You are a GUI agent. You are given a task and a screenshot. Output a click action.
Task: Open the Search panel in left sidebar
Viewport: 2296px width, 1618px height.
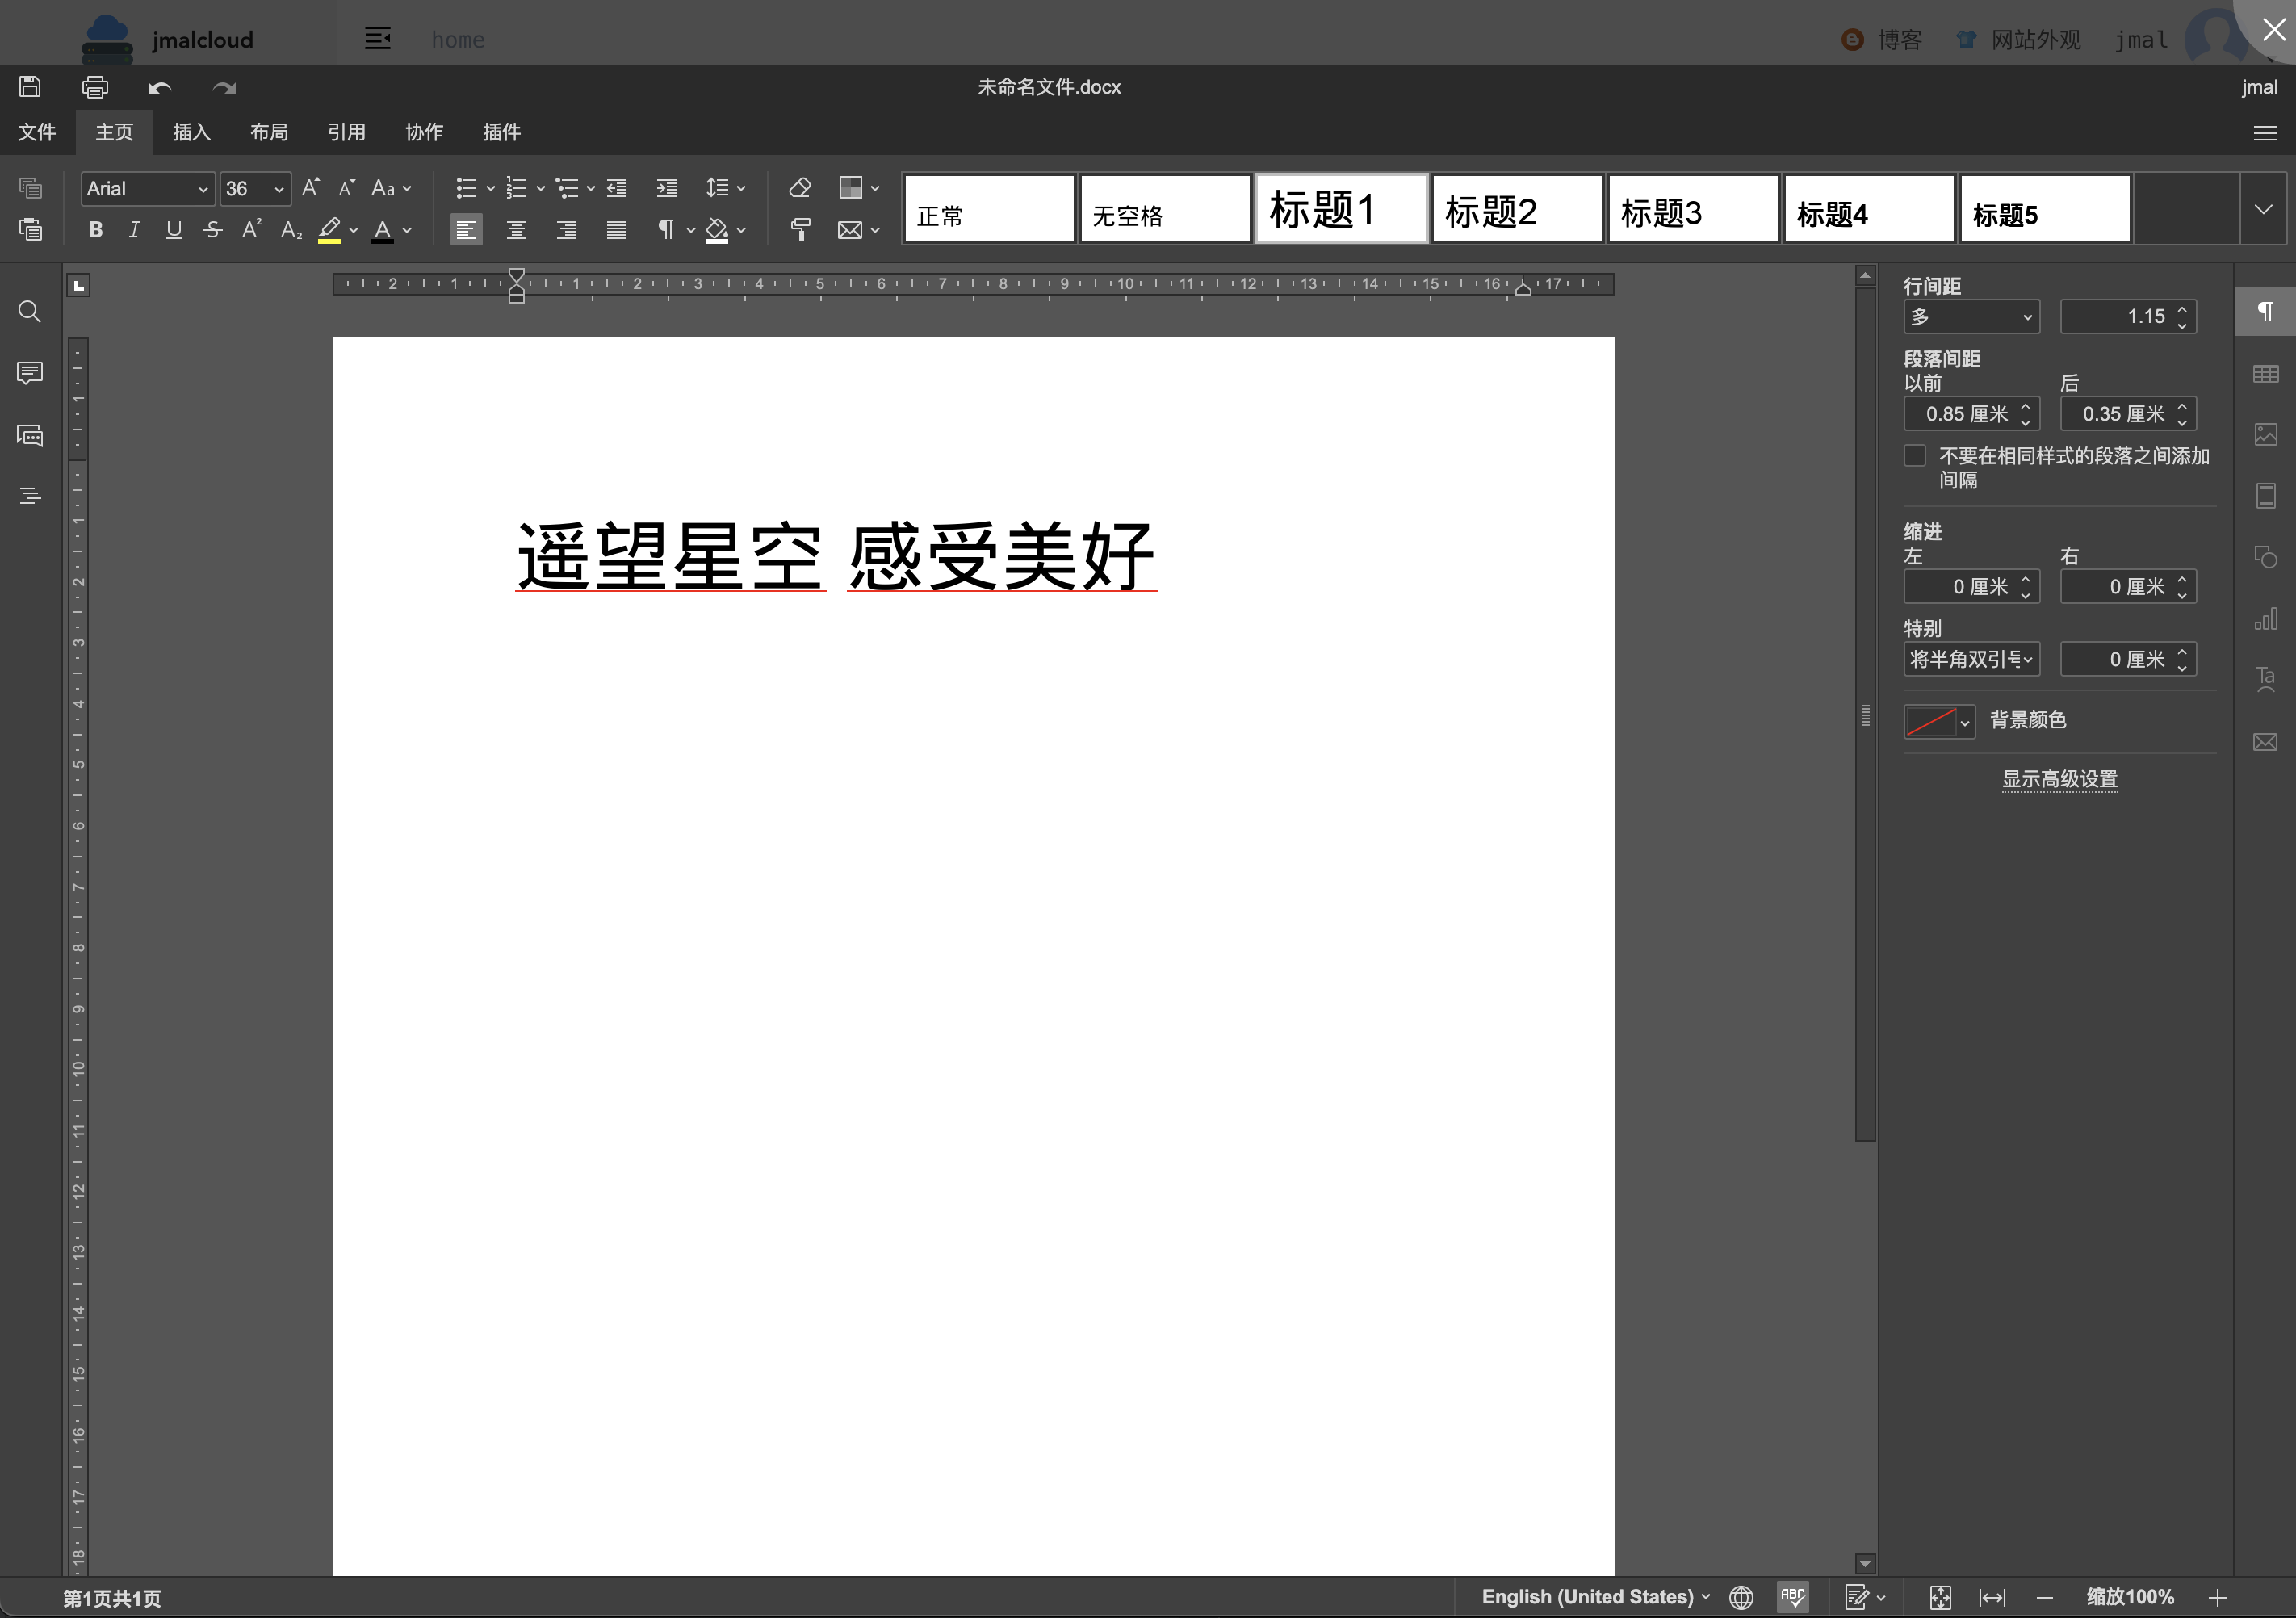pos(30,312)
